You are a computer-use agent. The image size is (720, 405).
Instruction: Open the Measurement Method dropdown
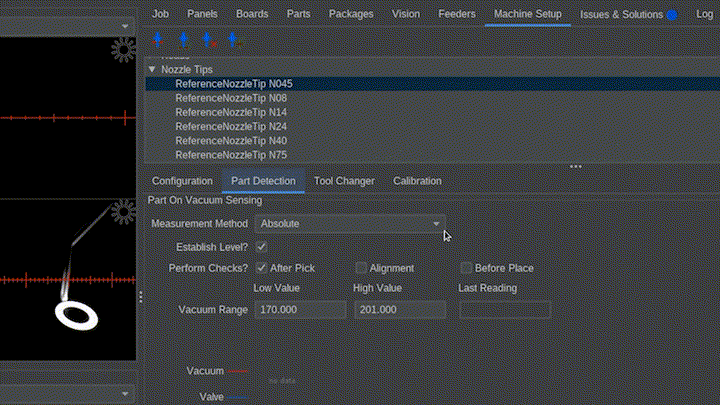click(350, 224)
